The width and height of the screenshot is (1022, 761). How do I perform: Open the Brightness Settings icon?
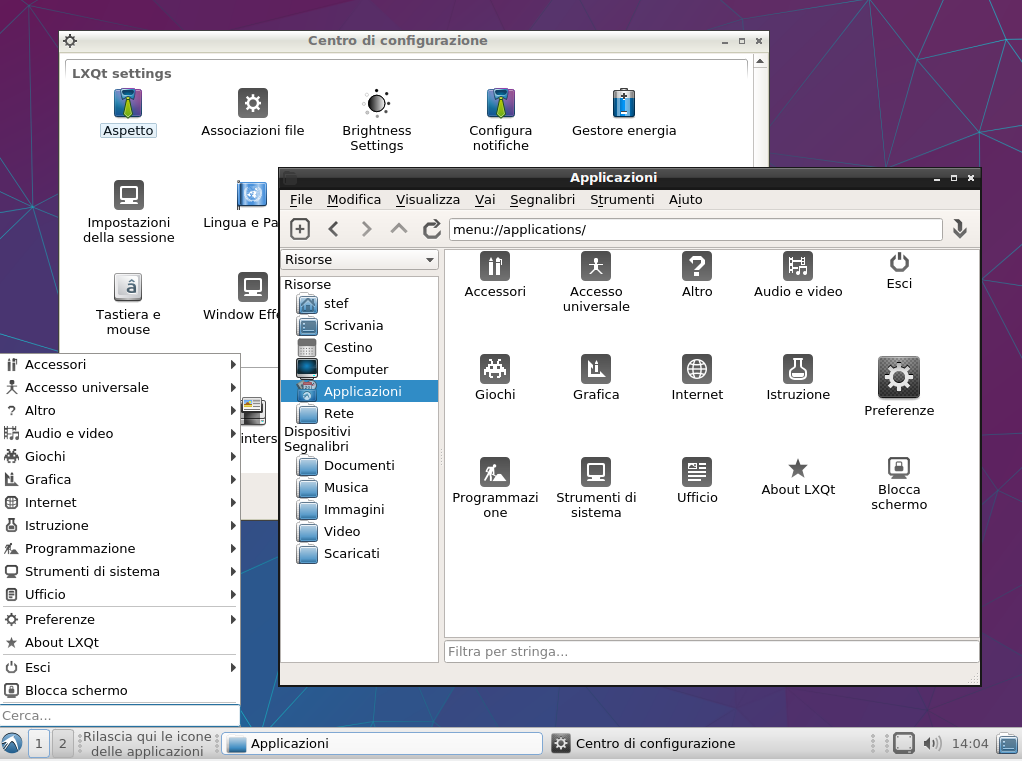pos(376,104)
